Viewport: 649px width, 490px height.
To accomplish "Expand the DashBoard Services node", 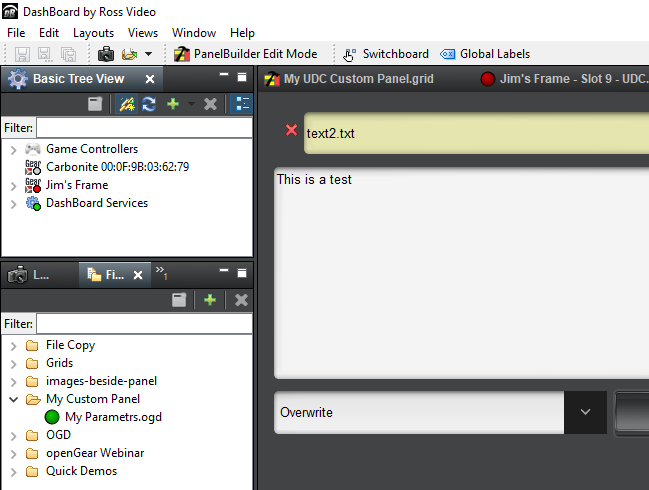I will (13, 204).
